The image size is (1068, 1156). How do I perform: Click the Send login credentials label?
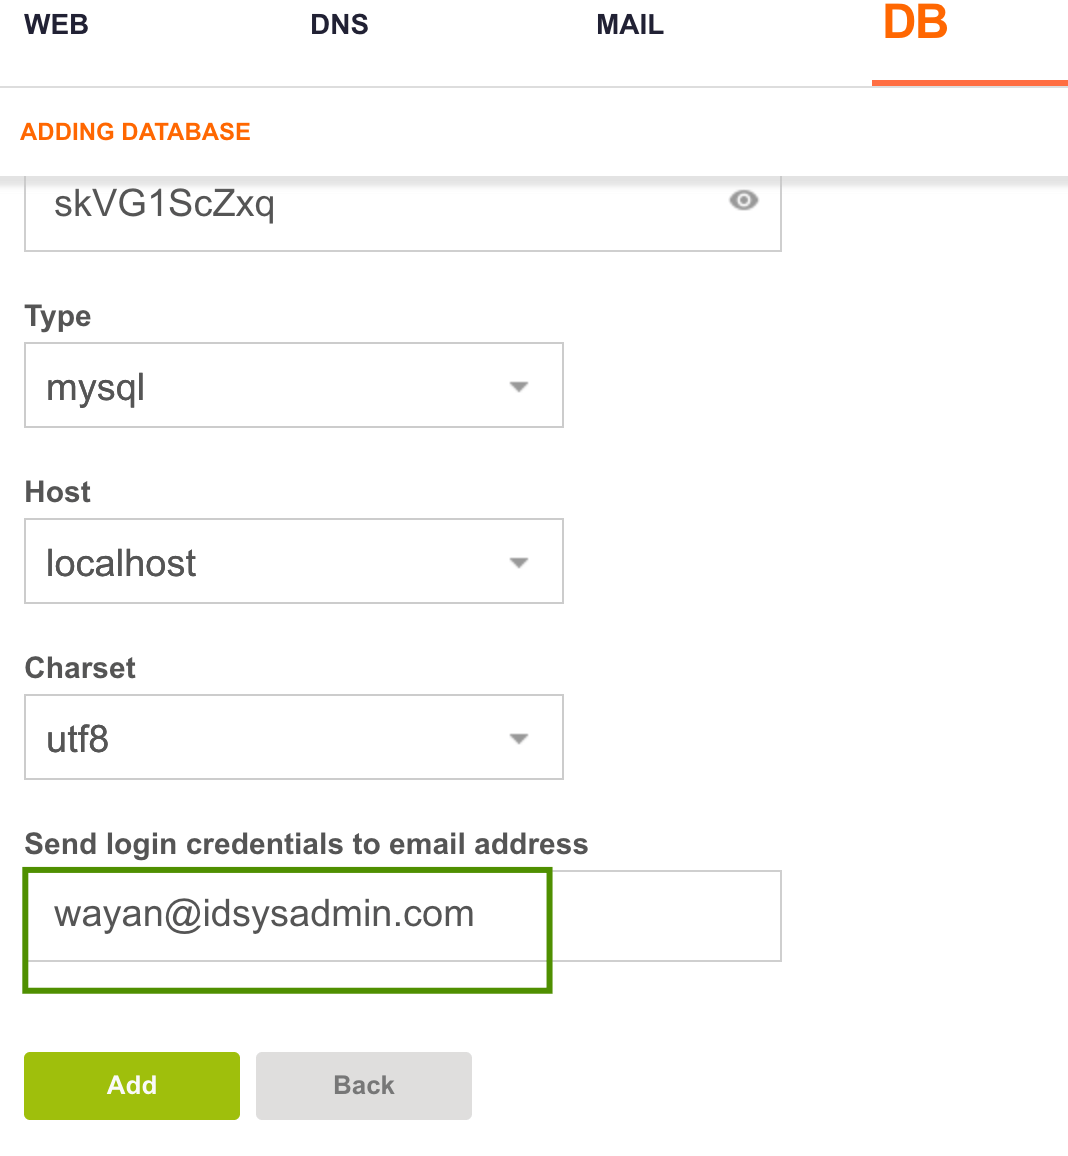tap(307, 845)
